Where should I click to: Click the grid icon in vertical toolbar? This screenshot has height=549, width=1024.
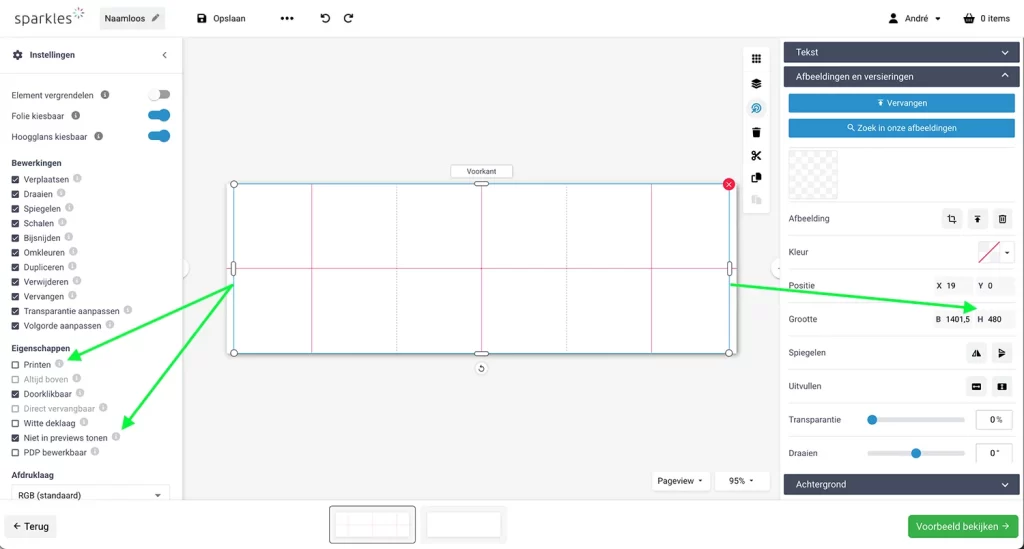tap(756, 60)
